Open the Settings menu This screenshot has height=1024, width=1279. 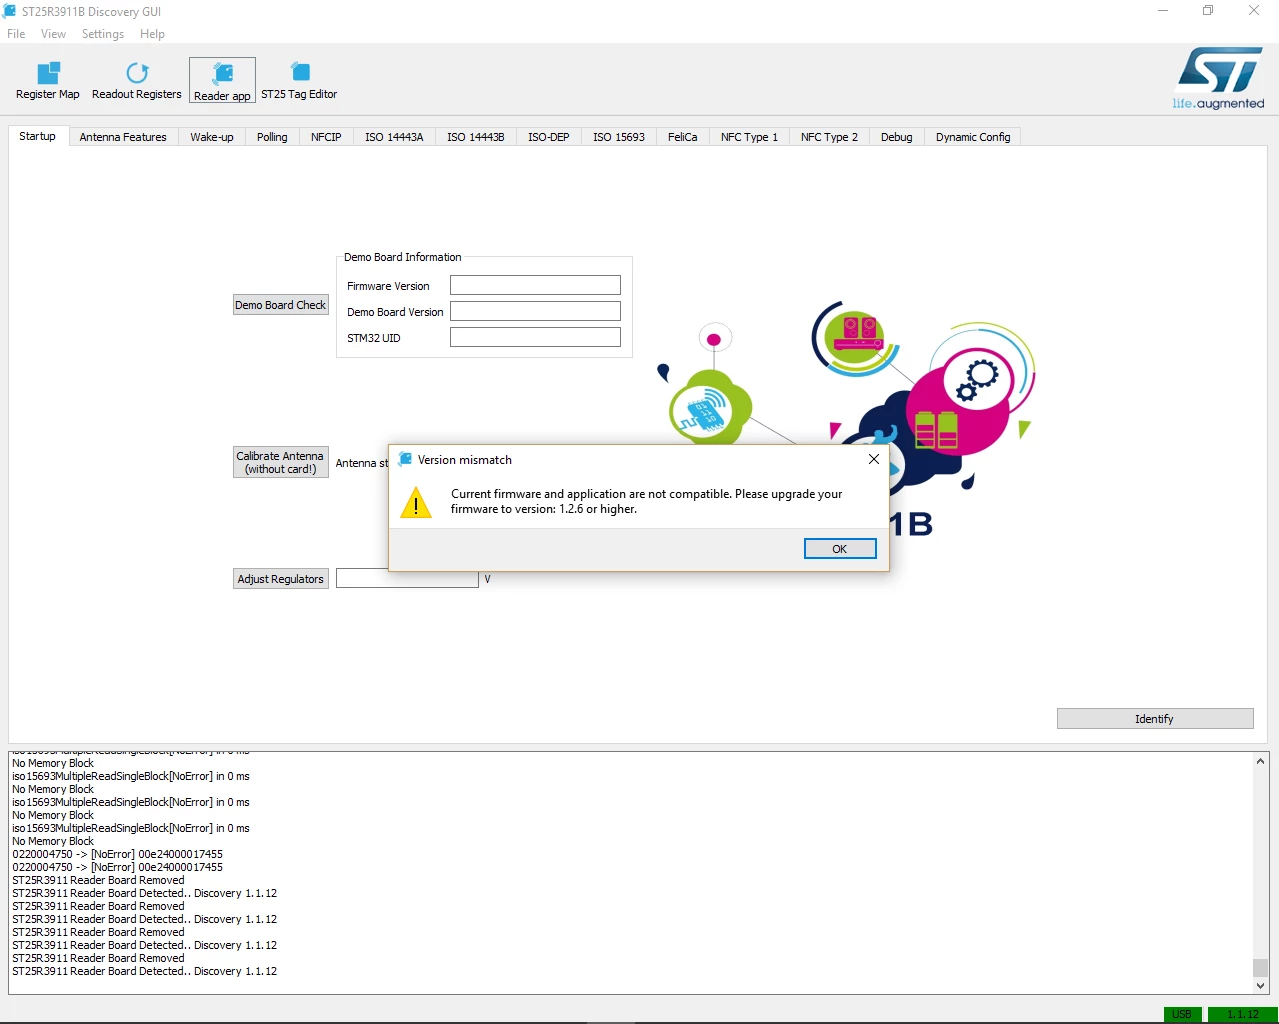click(103, 34)
